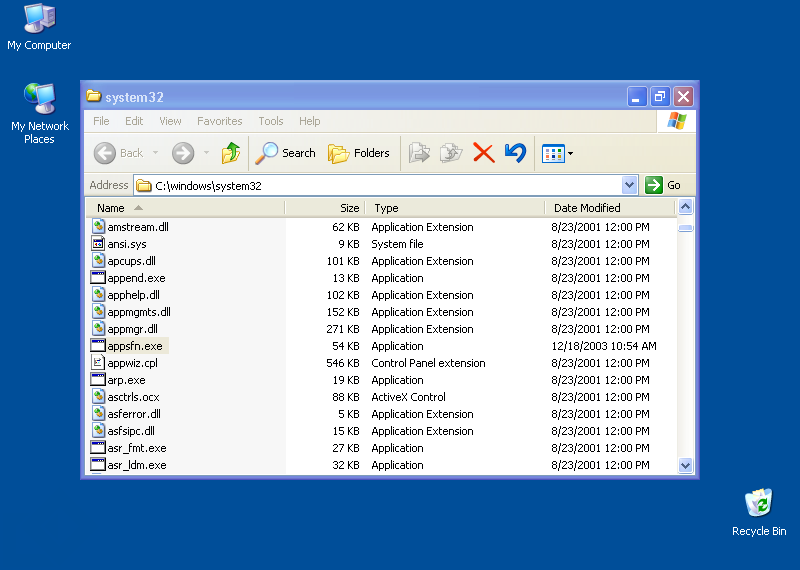Click the scrollbar down arrow
This screenshot has height=570, width=800.
(x=685, y=465)
